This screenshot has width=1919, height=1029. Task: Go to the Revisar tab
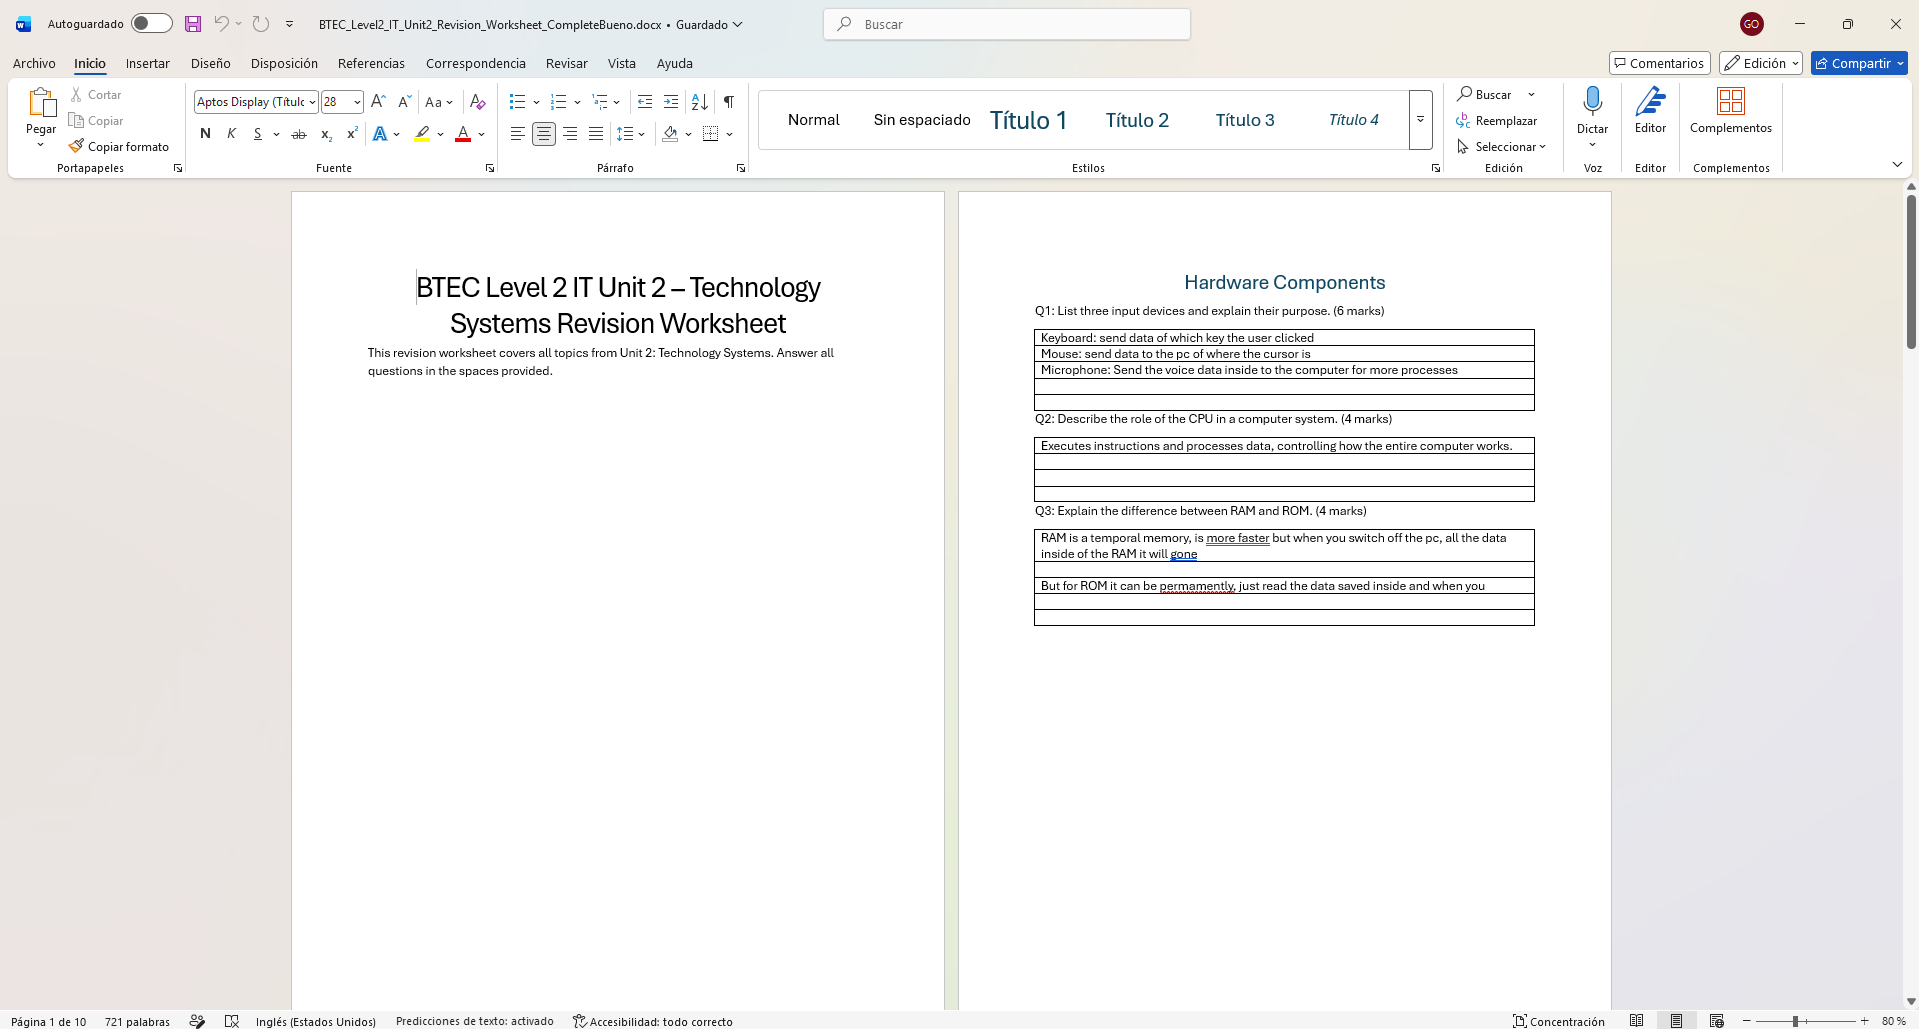pyautogui.click(x=566, y=63)
